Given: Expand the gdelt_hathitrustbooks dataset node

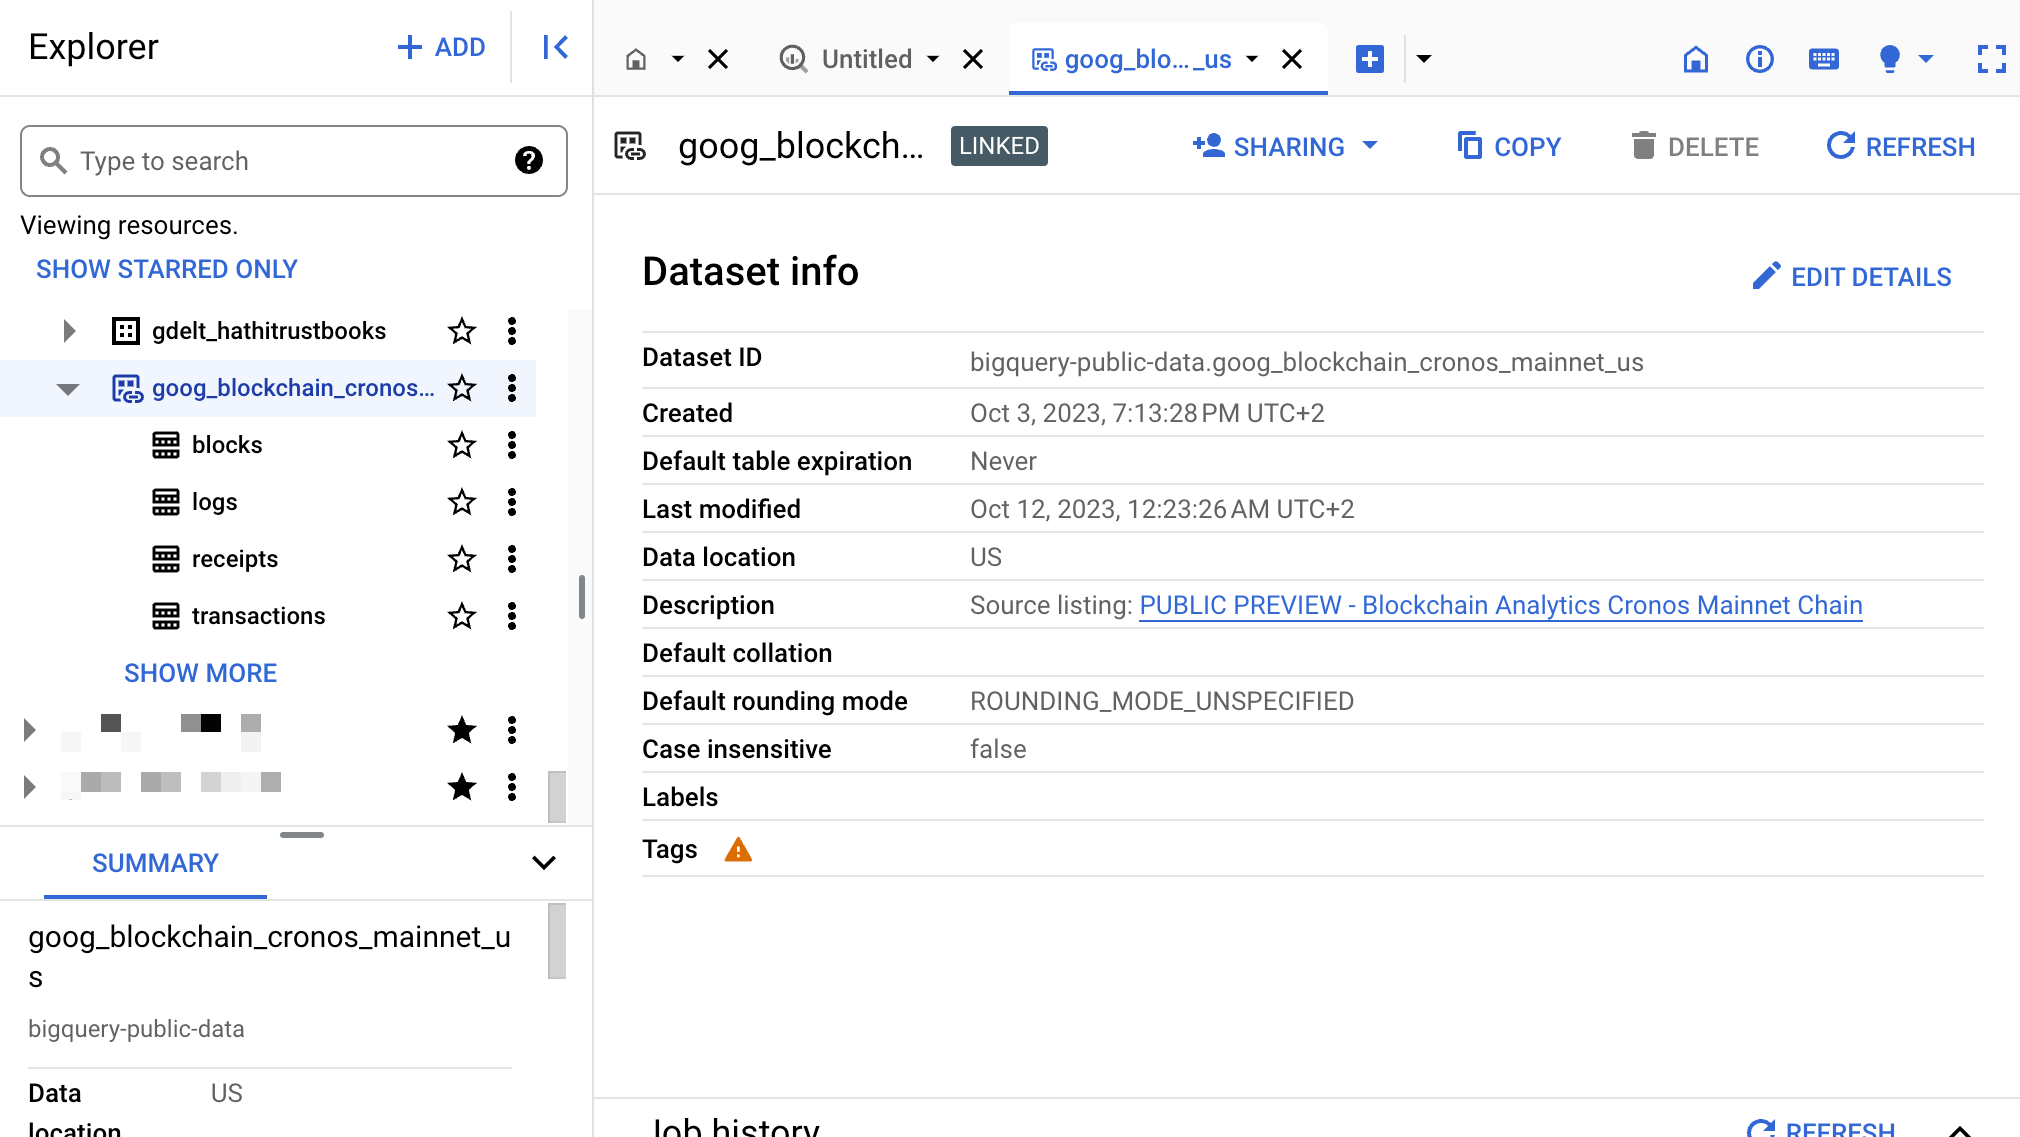Looking at the screenshot, I should pyautogui.click(x=68, y=331).
